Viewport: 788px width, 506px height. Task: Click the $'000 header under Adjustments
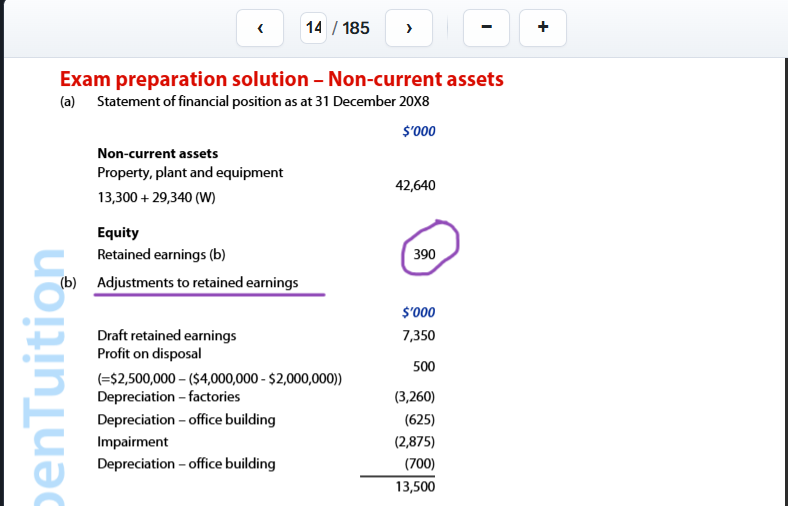(419, 313)
